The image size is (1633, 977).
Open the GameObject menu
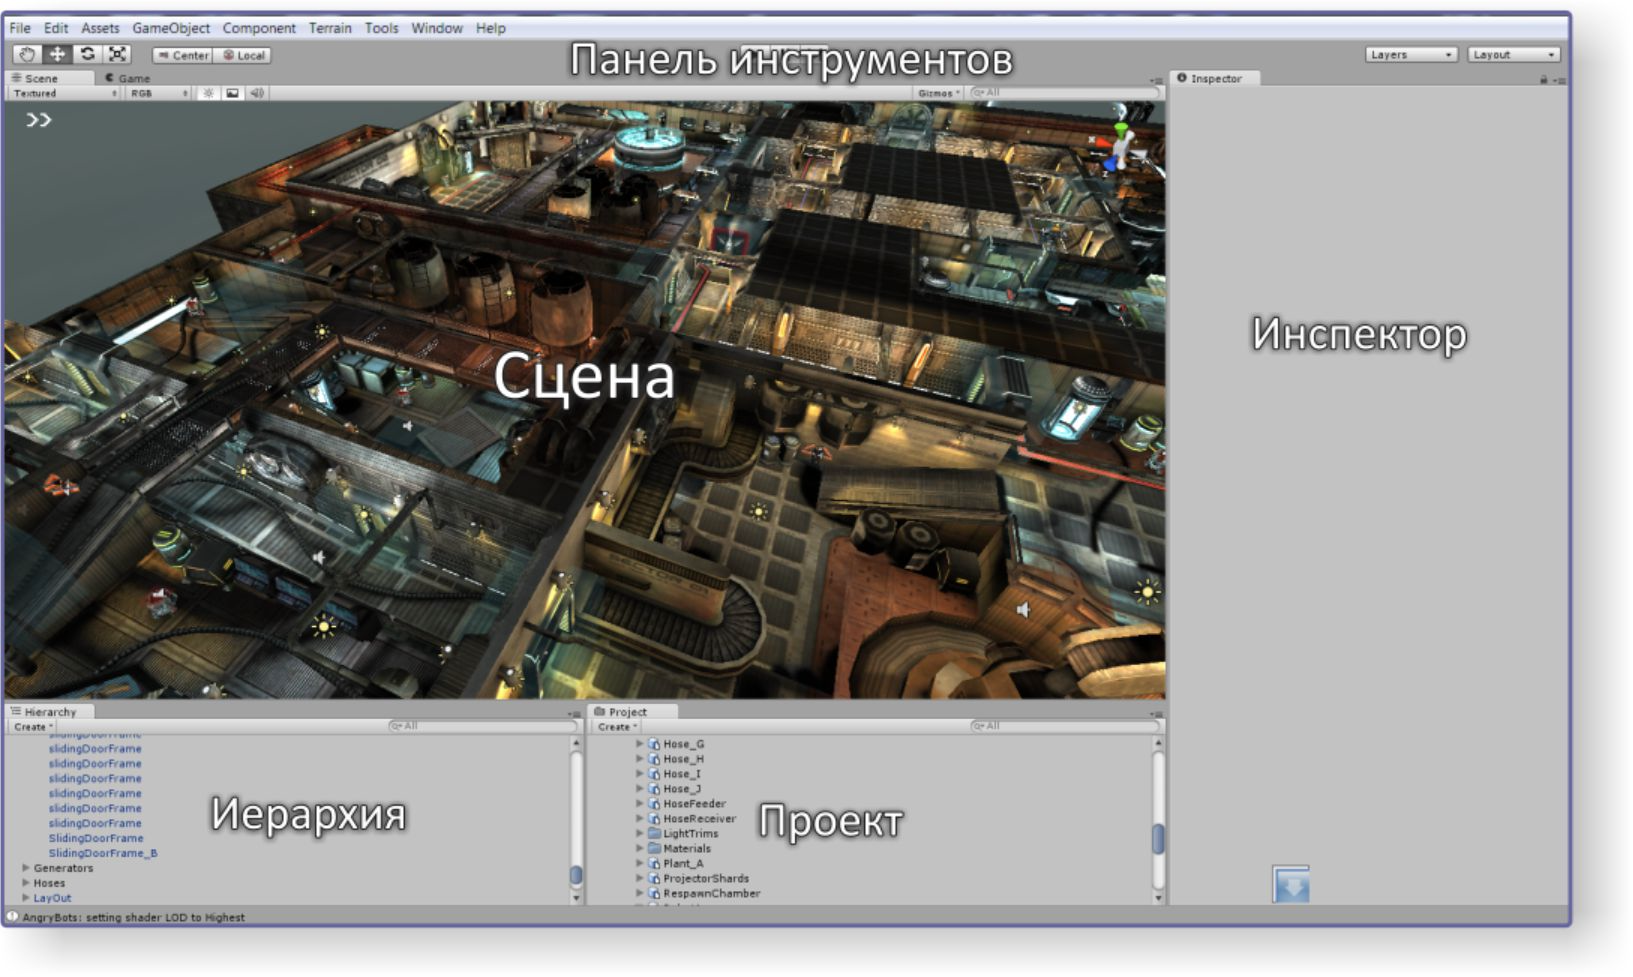click(x=171, y=28)
